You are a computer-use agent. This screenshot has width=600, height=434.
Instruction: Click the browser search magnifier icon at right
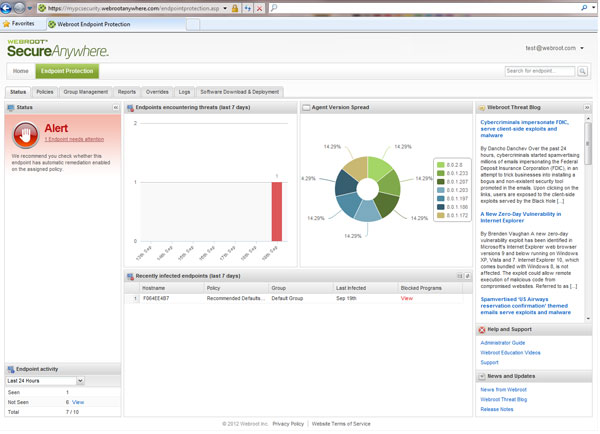pos(584,8)
